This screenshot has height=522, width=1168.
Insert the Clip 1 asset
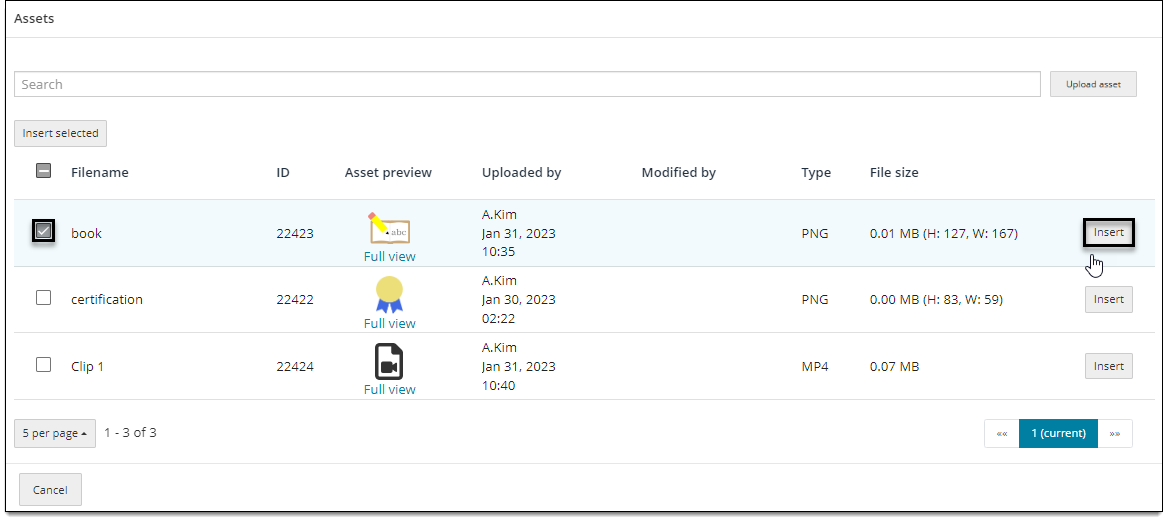1108,366
